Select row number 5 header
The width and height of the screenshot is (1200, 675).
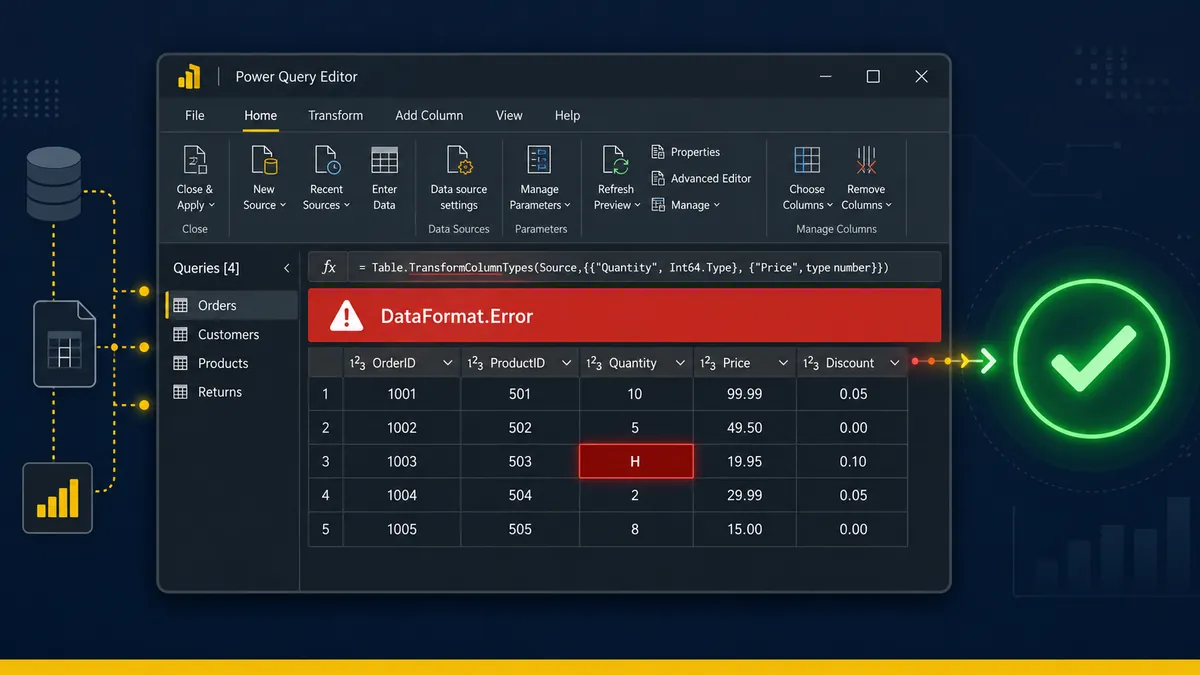tap(326, 529)
